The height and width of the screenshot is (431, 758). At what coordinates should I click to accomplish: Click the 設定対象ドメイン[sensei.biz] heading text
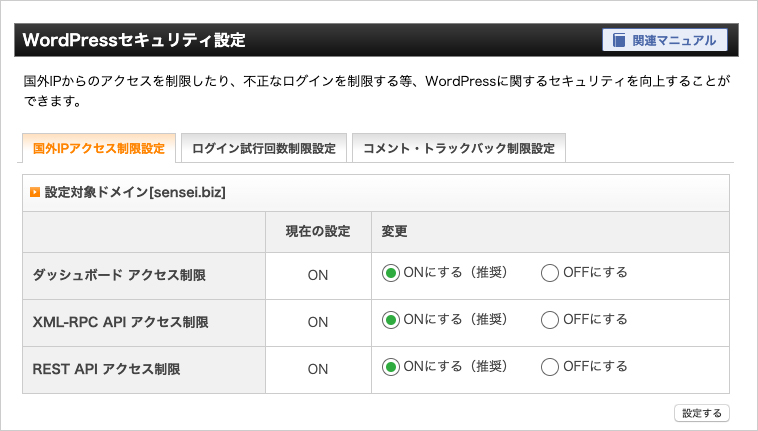135,192
